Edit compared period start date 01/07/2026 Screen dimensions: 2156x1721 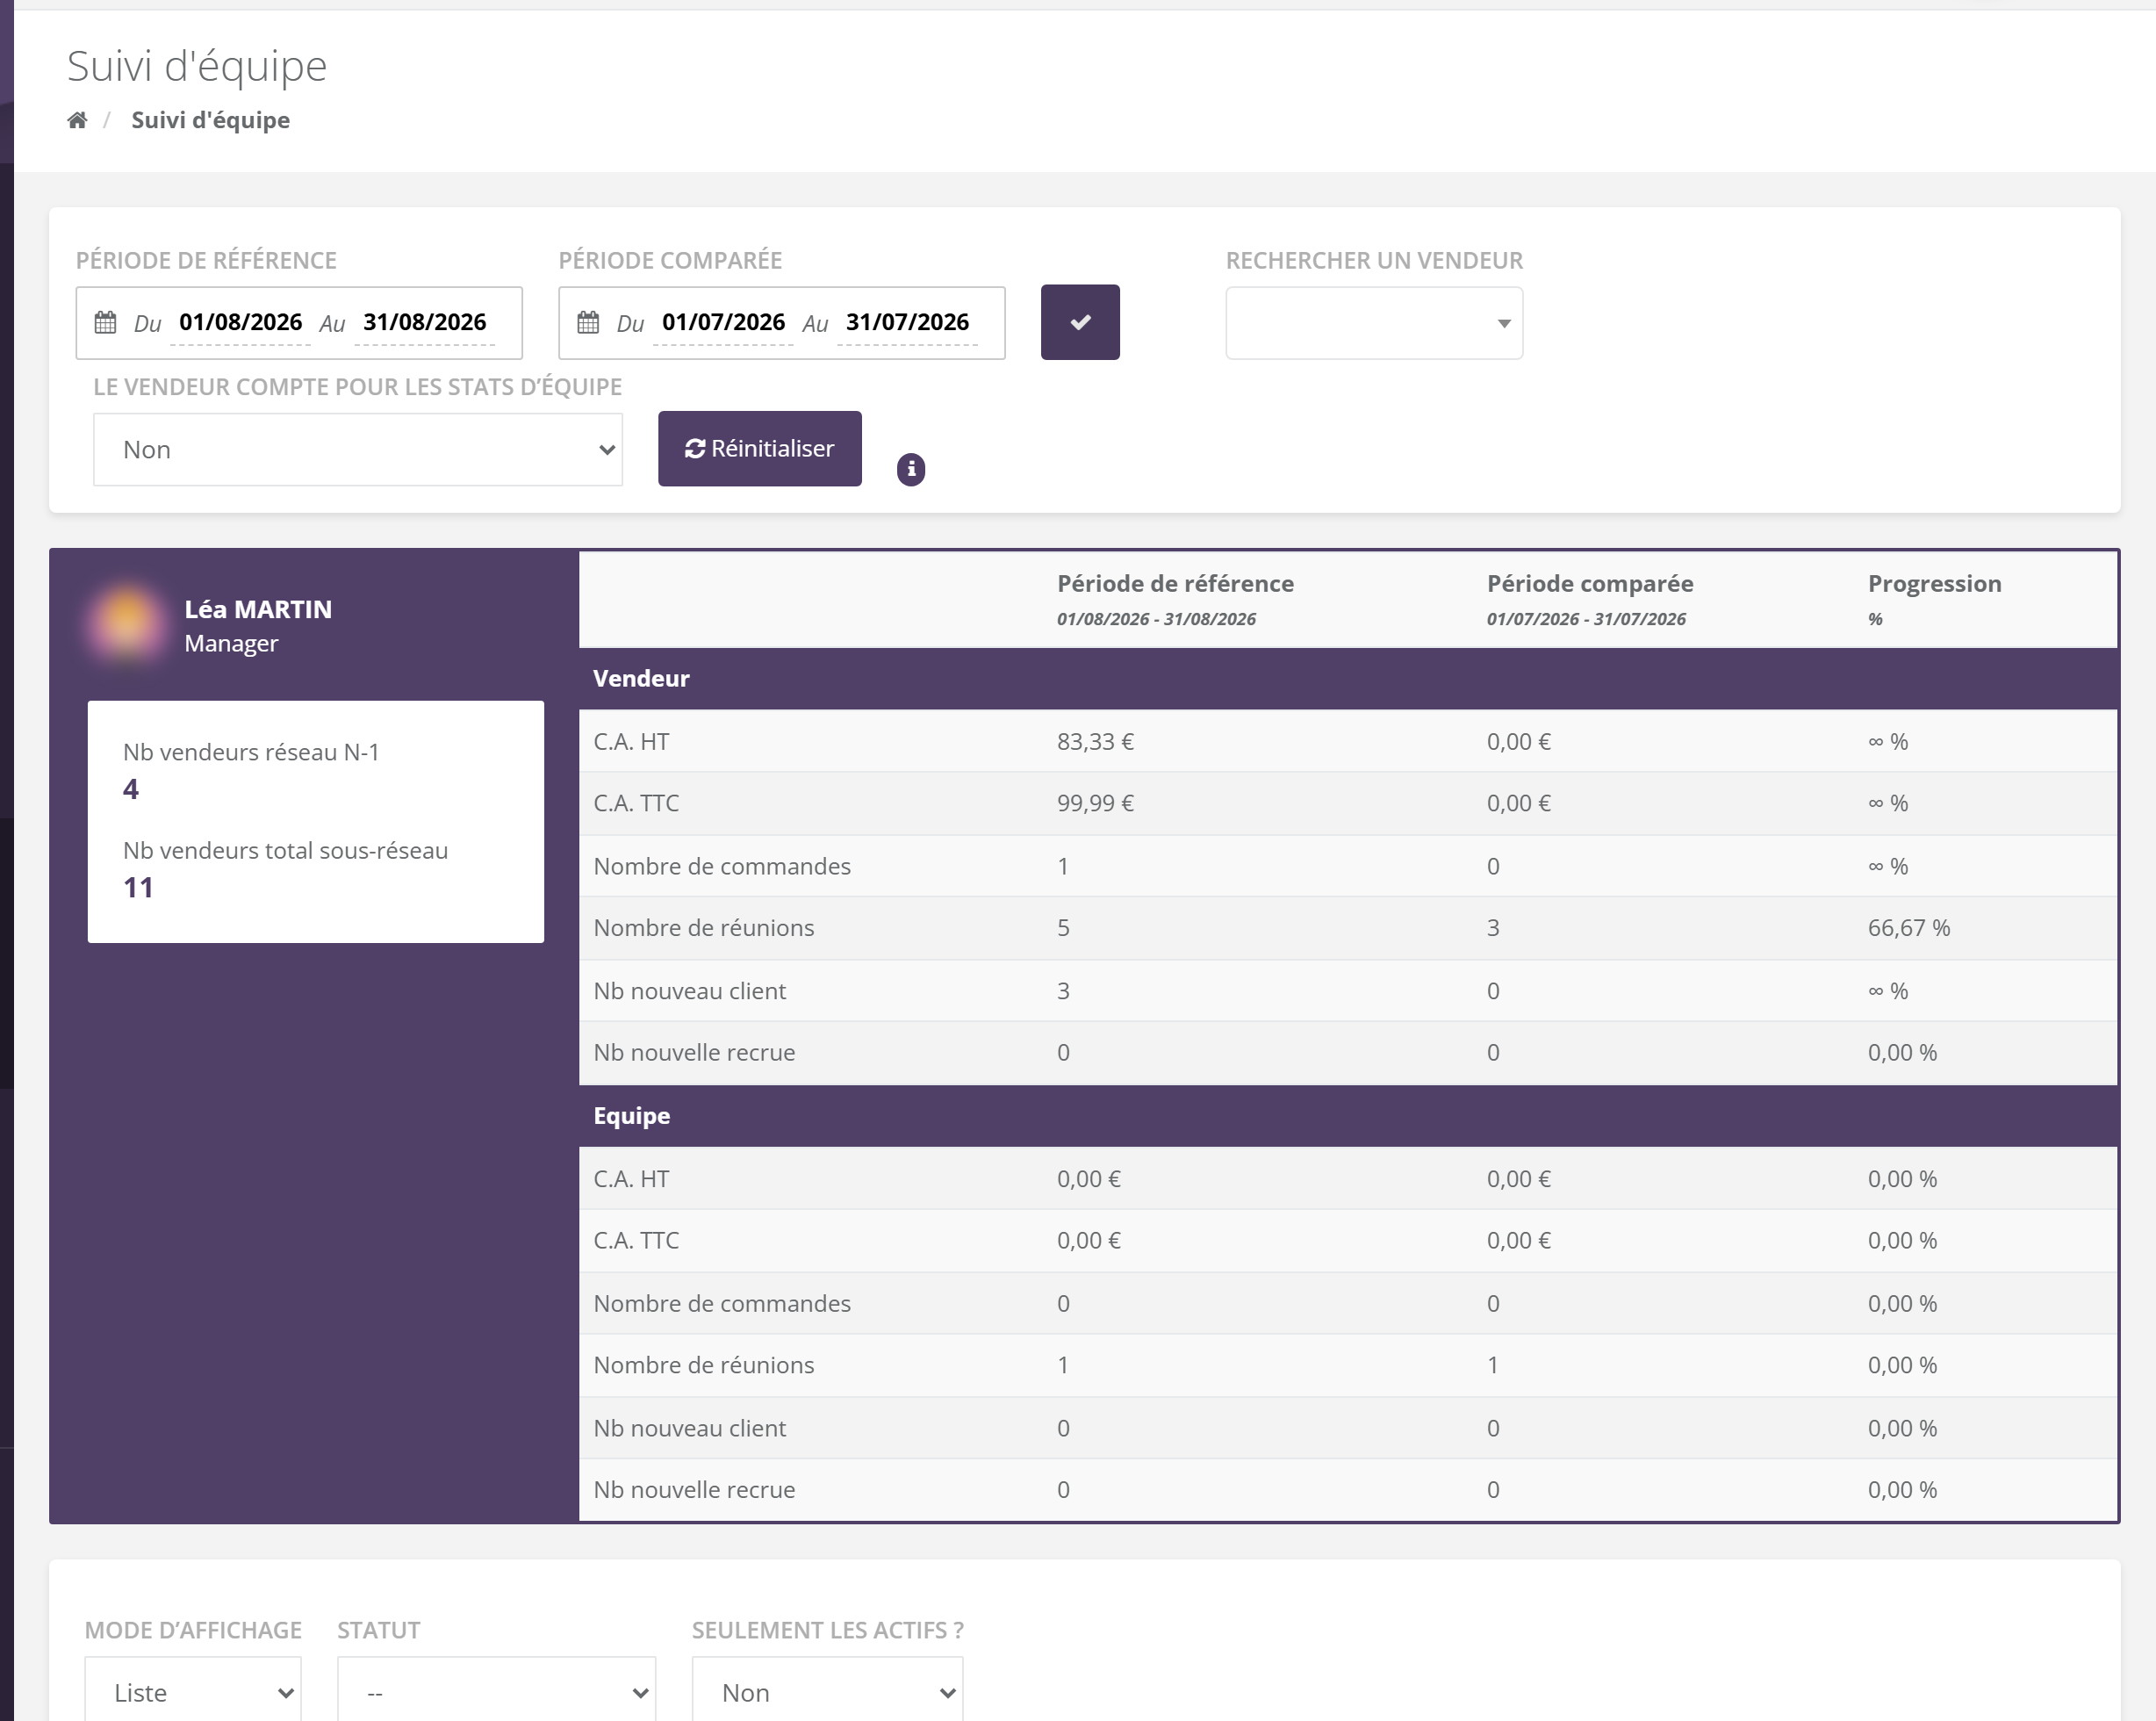pyautogui.click(x=723, y=322)
